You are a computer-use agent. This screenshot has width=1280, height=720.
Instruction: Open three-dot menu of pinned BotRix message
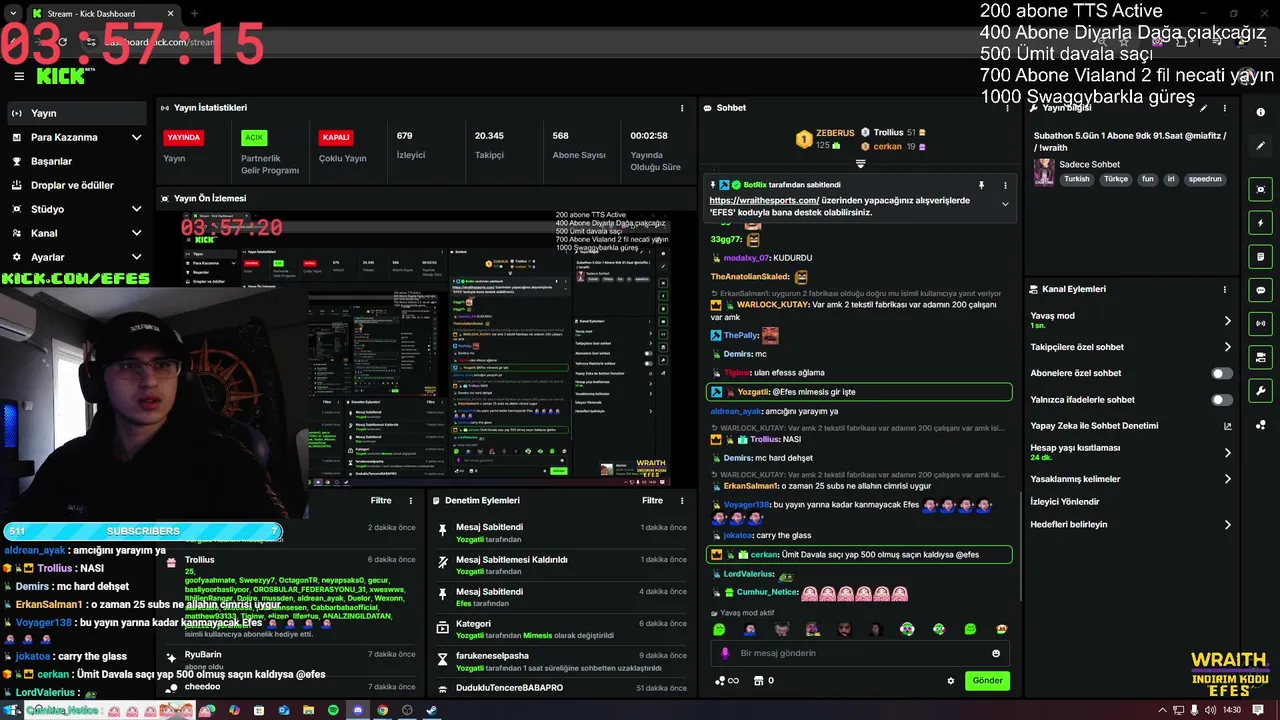(x=1005, y=185)
